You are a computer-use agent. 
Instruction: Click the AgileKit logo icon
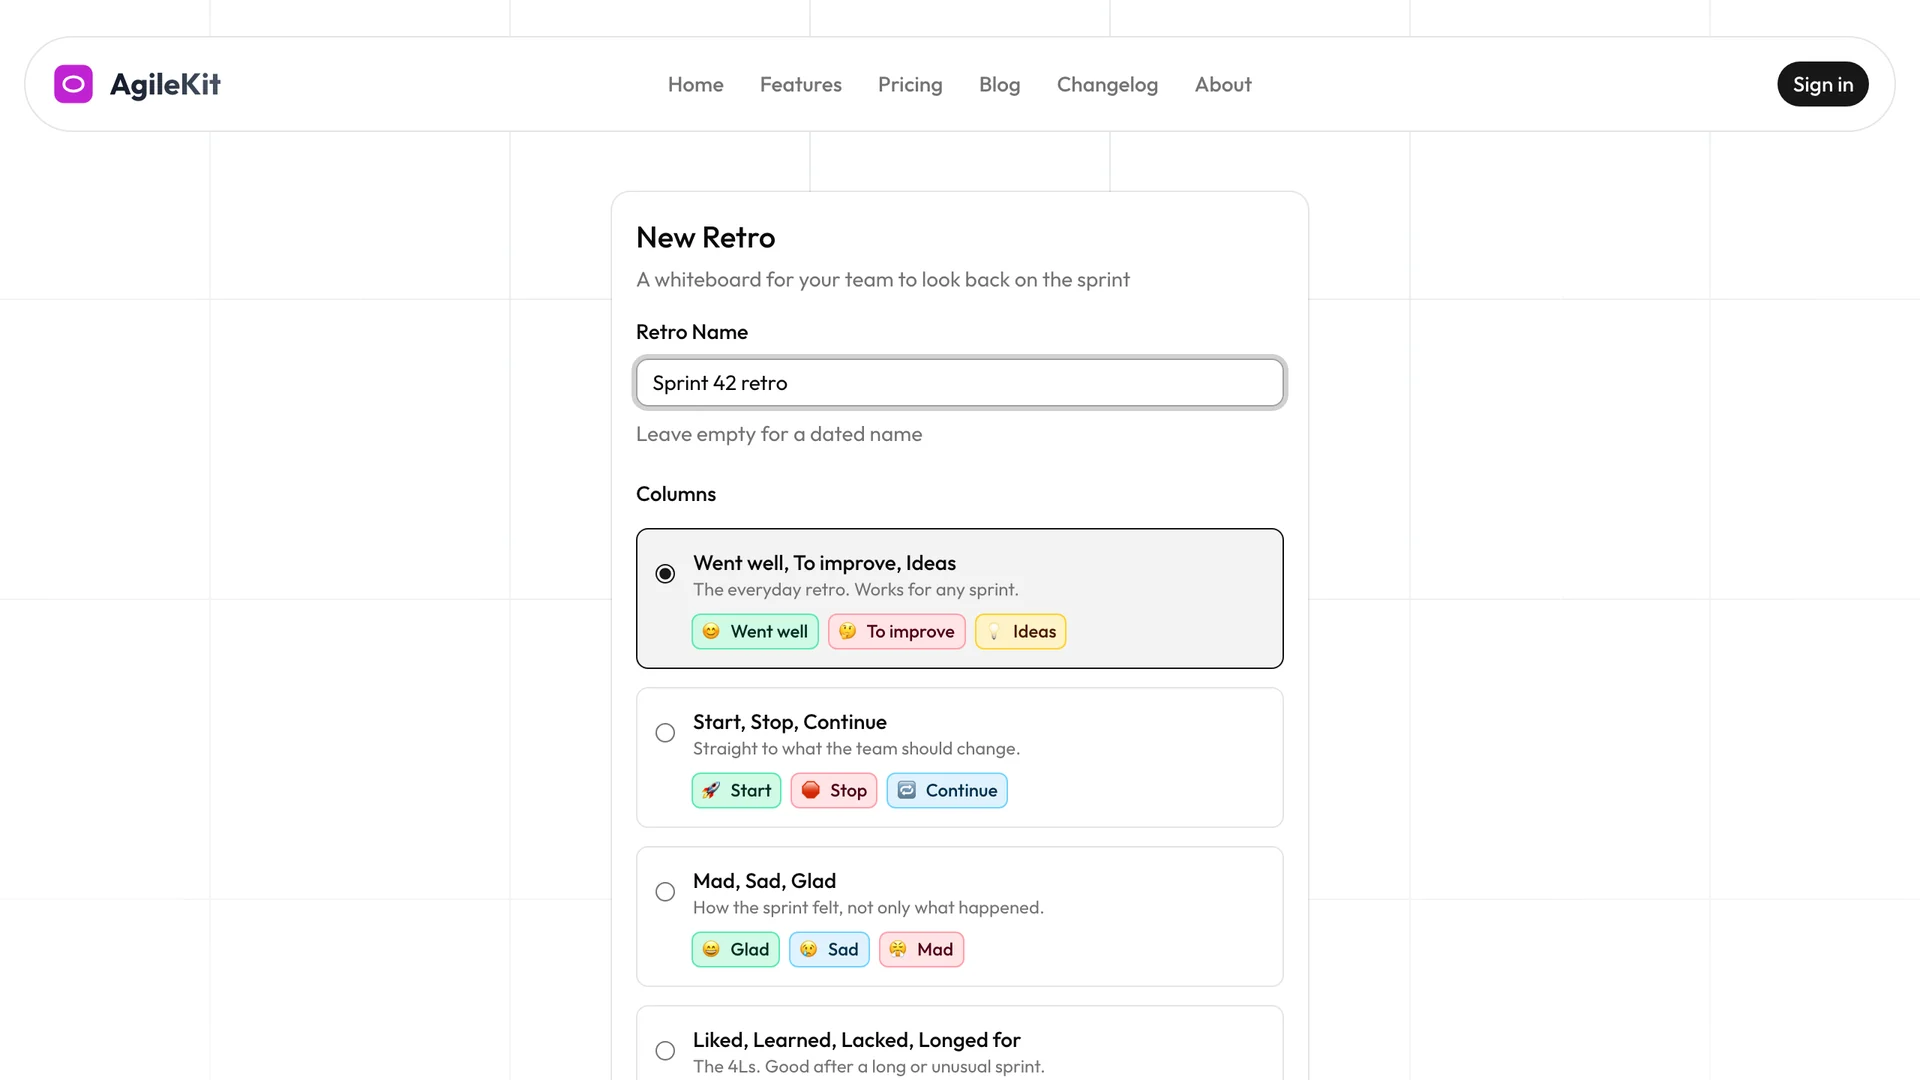[73, 84]
